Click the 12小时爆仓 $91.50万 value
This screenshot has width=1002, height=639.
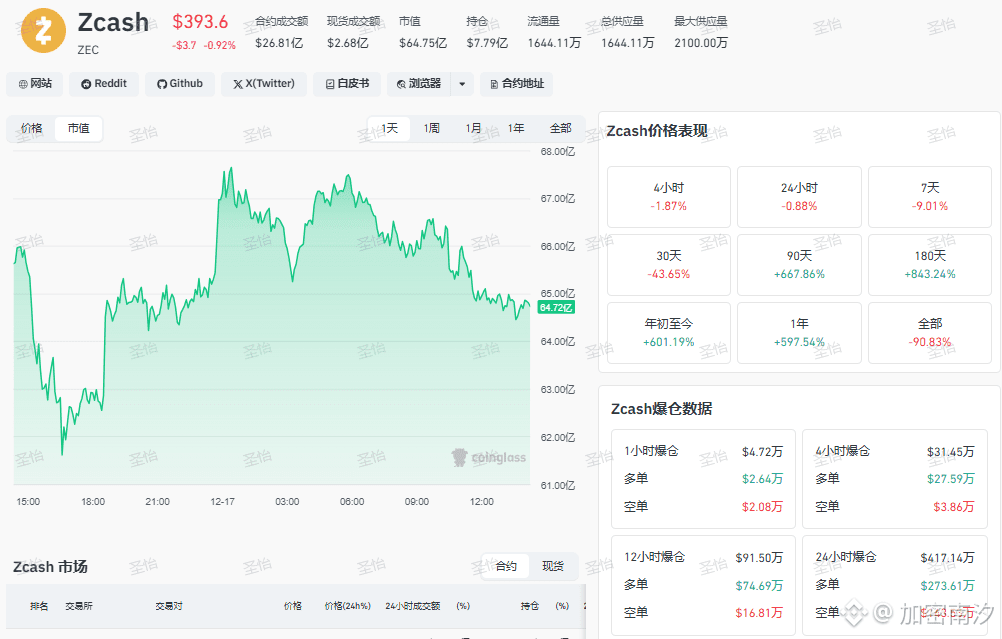[x=759, y=558]
